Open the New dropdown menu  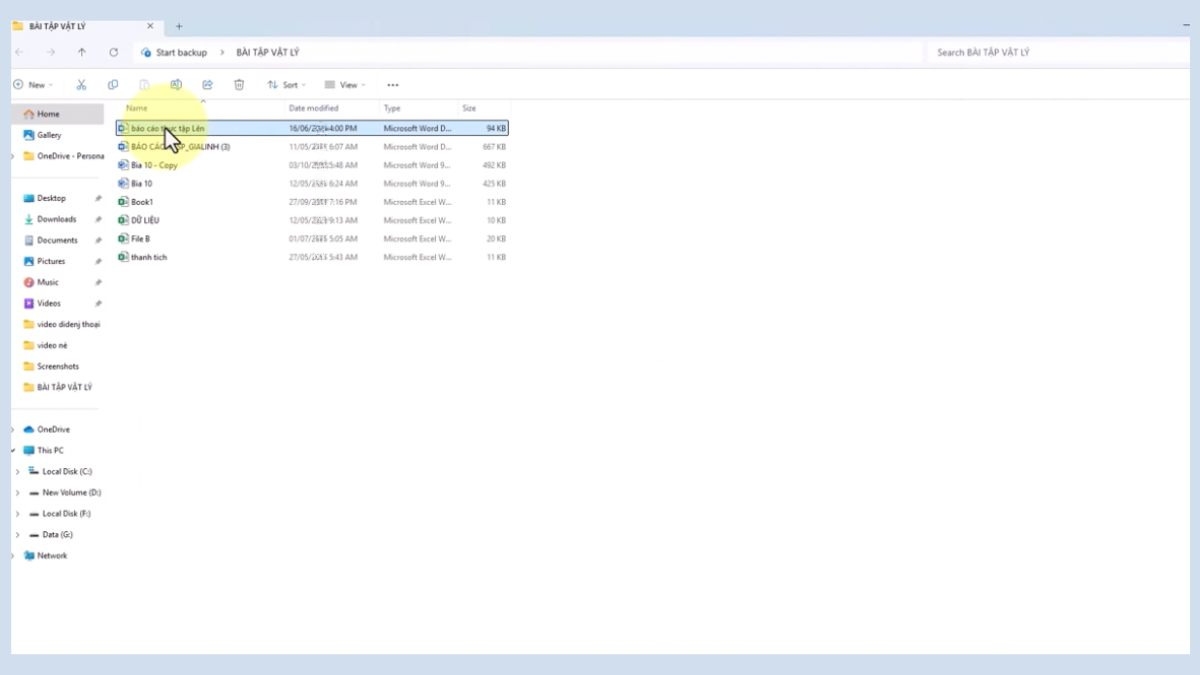33,85
